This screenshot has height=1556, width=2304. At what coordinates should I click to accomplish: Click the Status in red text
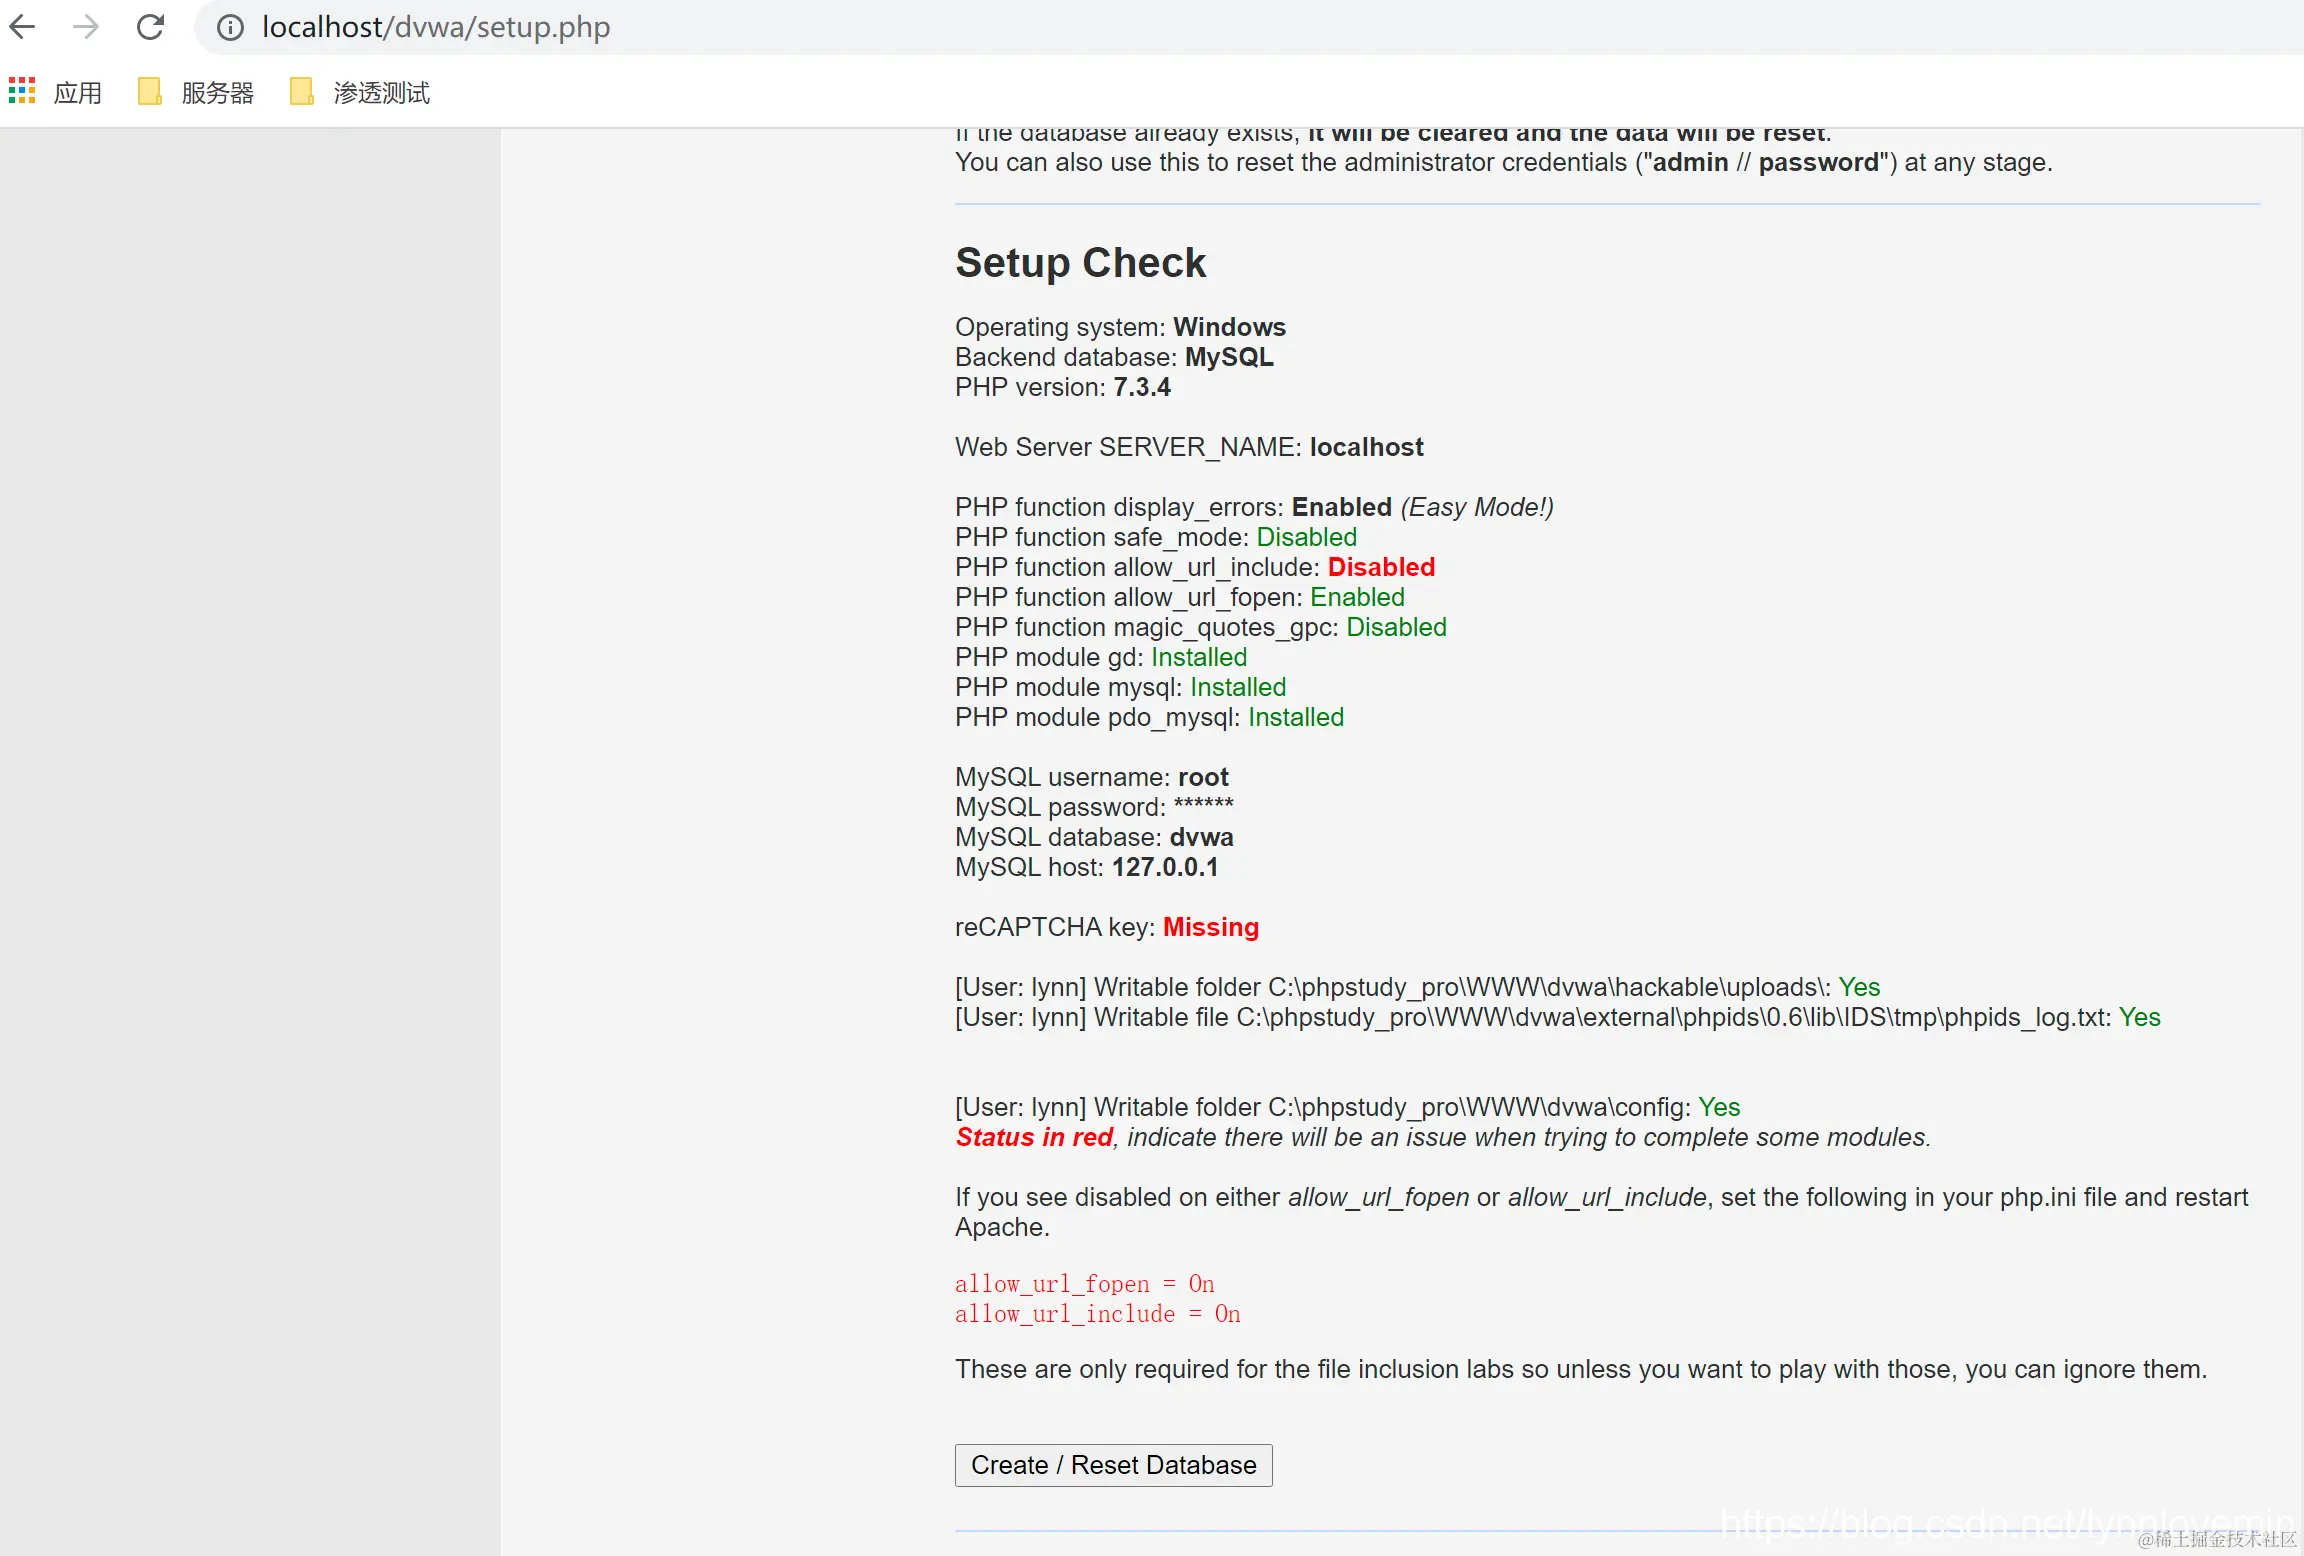pos(1034,1137)
